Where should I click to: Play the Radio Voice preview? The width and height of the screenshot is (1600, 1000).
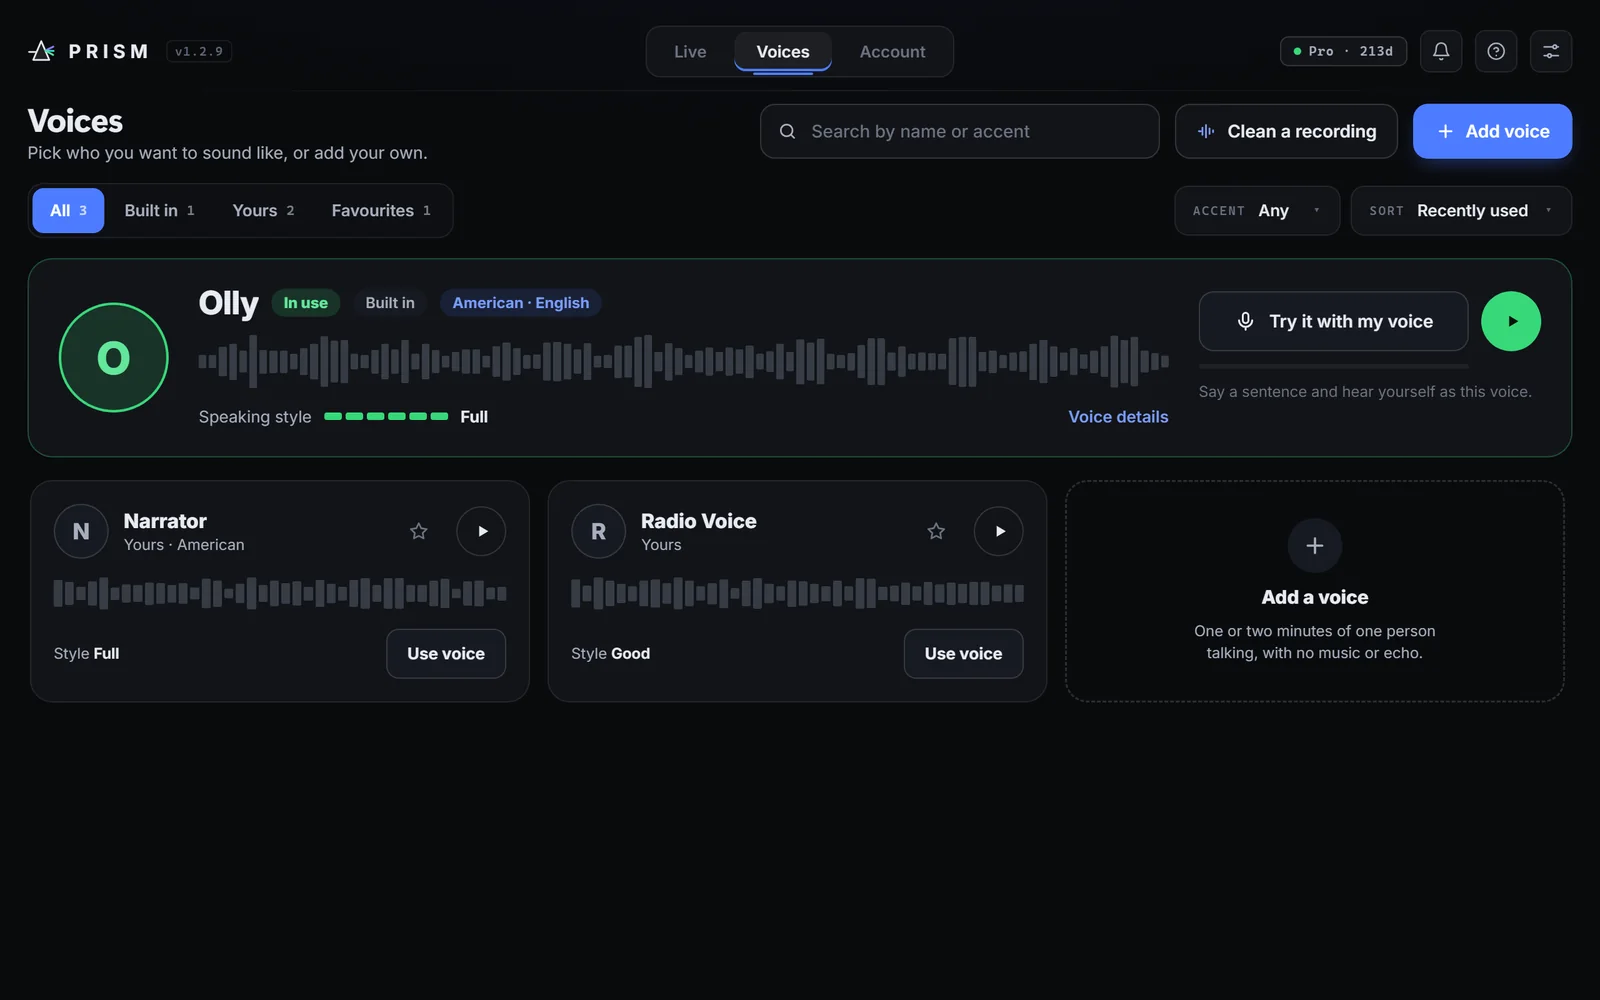999,531
